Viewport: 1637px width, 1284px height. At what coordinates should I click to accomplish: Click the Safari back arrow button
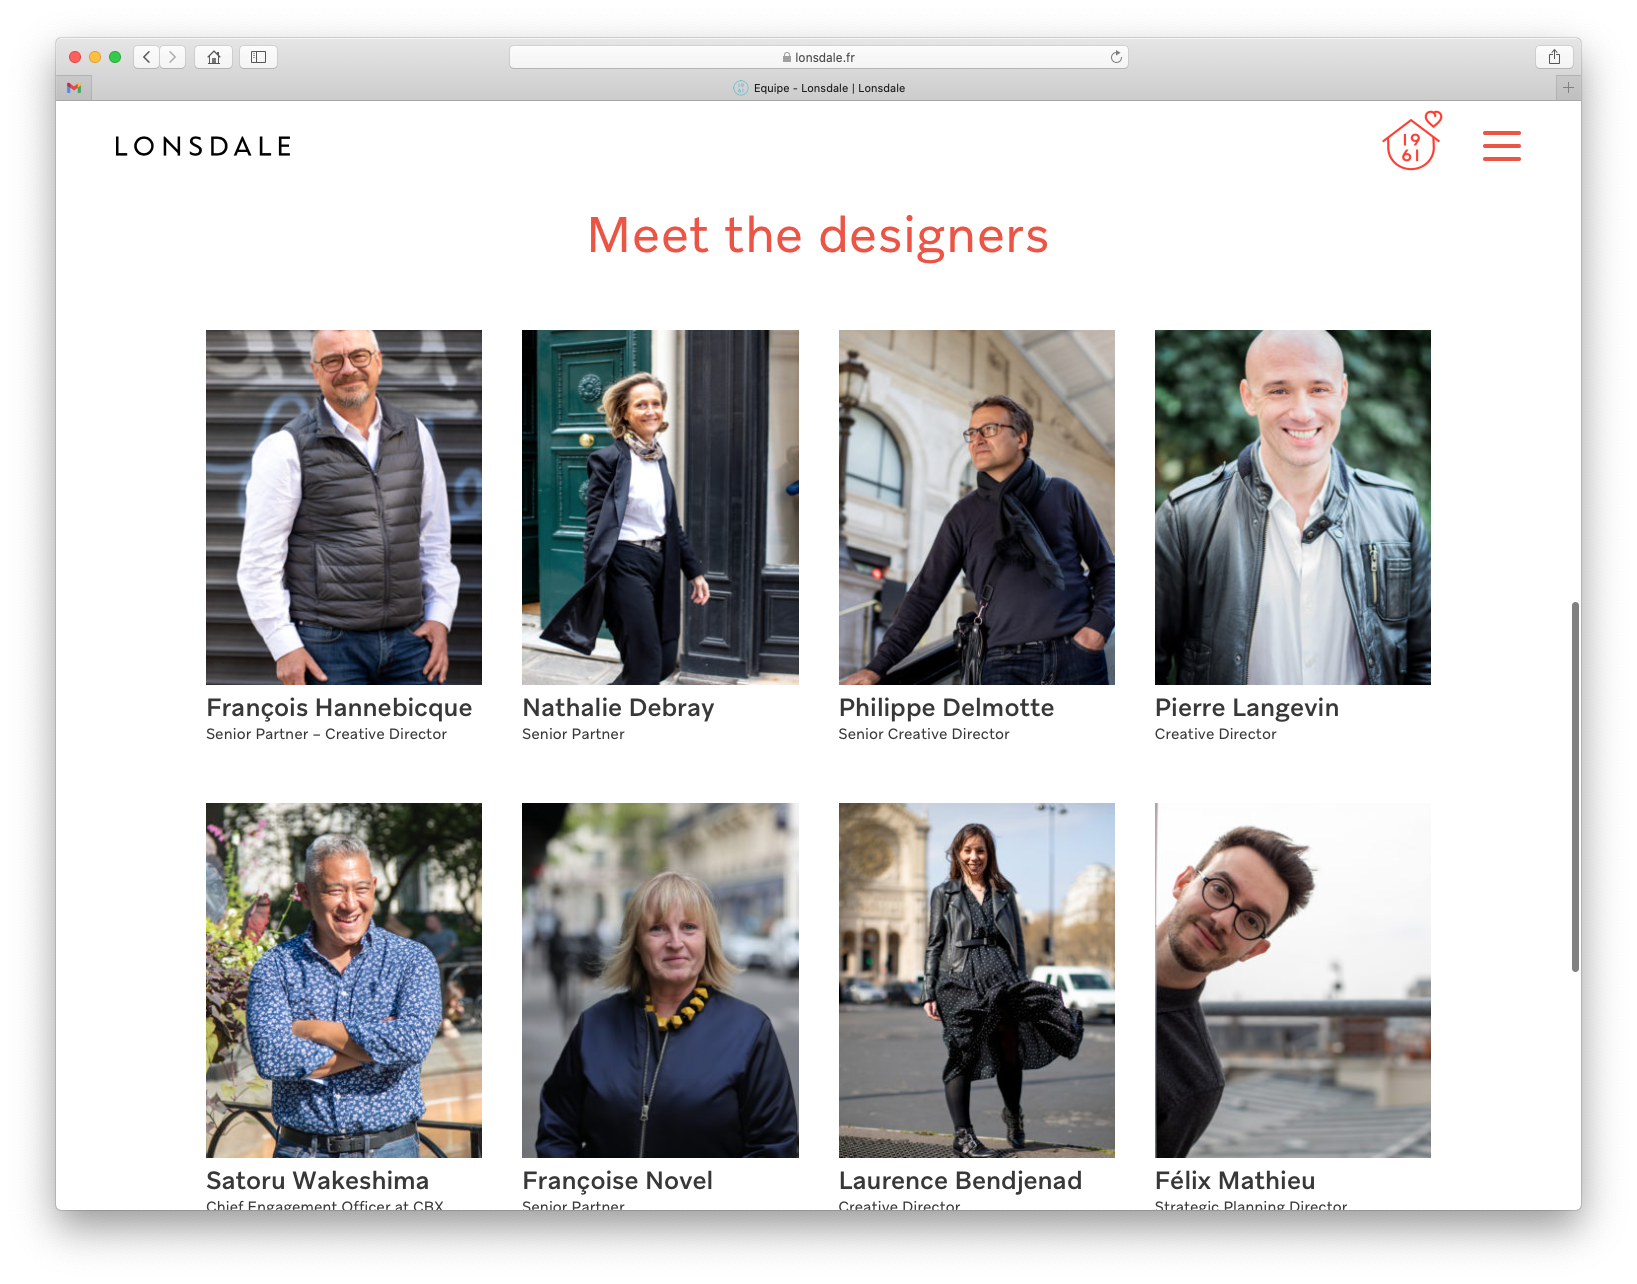(x=147, y=57)
